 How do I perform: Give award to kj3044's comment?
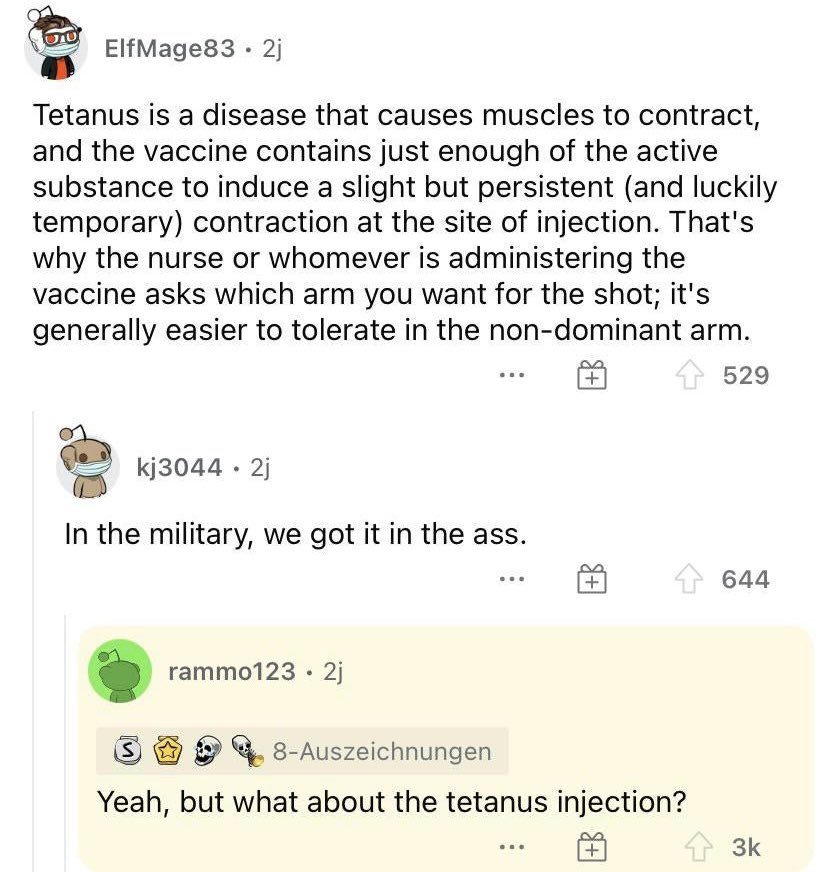(591, 579)
